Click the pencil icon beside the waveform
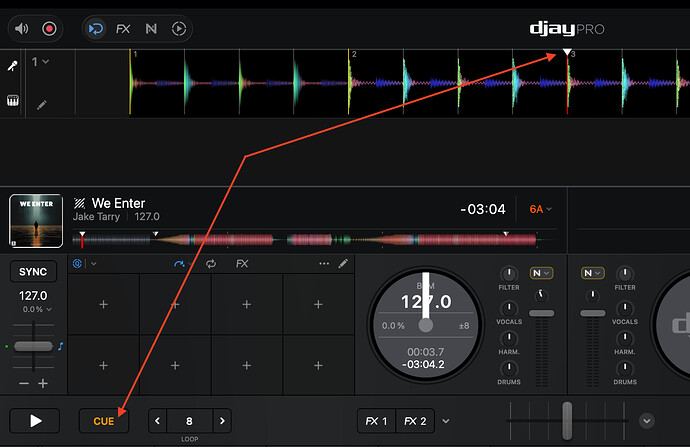The height and width of the screenshot is (447, 690). click(42, 104)
